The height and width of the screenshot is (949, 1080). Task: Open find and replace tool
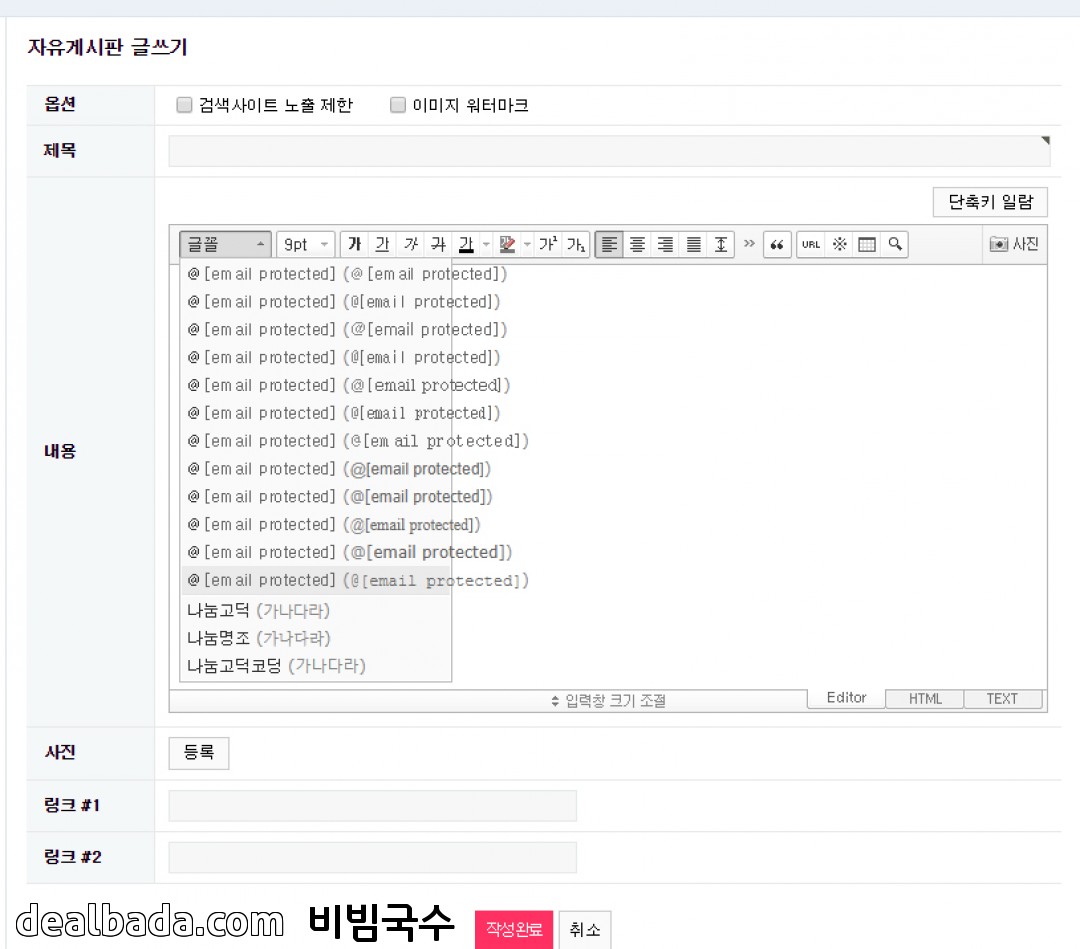(895, 245)
